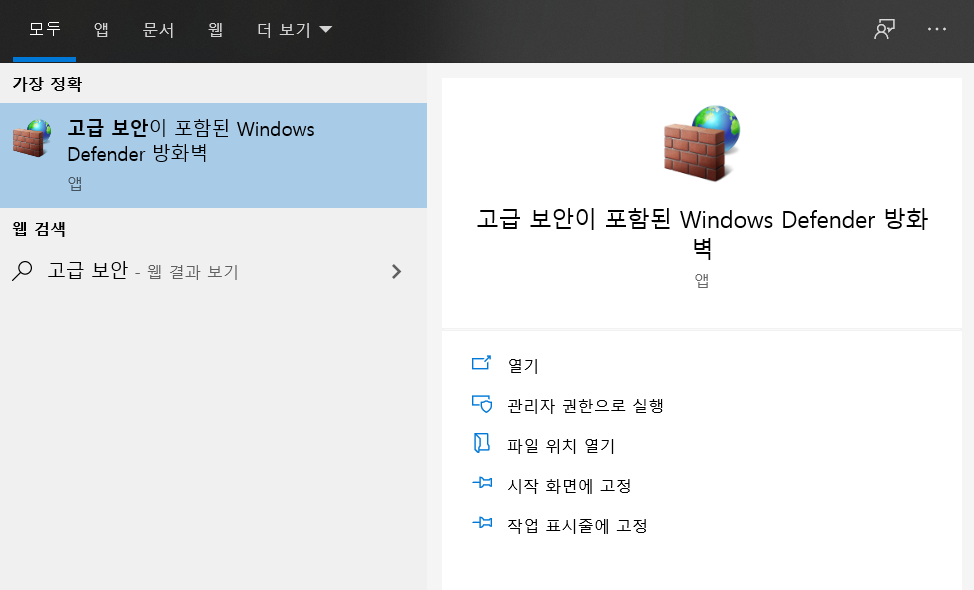
Task: Click the pin icon beside 작업 표시줄에 고정
Action: point(482,523)
